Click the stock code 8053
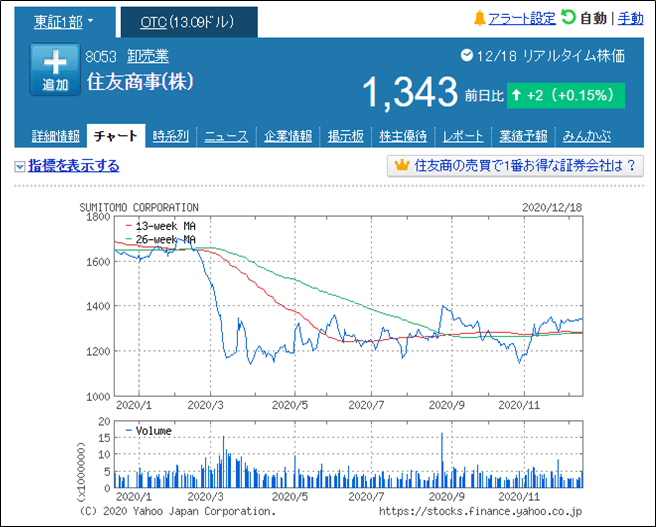Viewport: 656px width, 527px height. tap(101, 56)
